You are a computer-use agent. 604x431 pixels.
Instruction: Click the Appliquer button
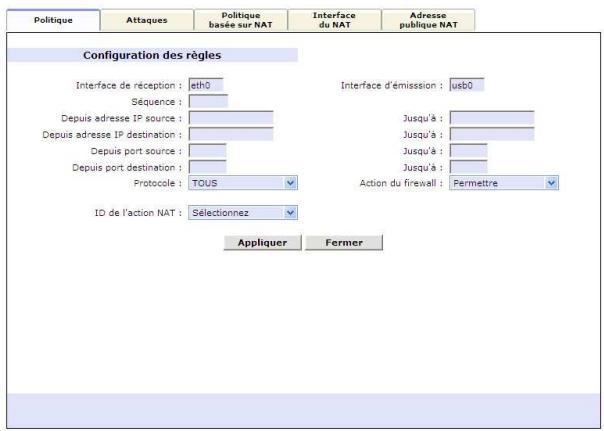pyautogui.click(x=262, y=242)
